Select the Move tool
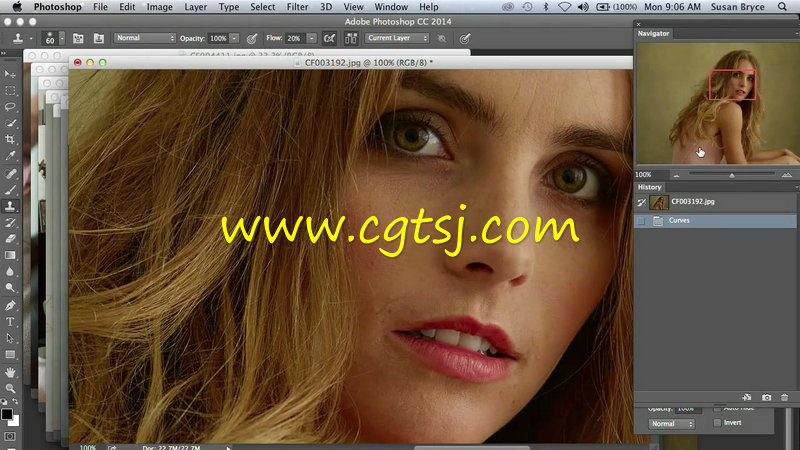This screenshot has height=450, width=800. [10, 74]
